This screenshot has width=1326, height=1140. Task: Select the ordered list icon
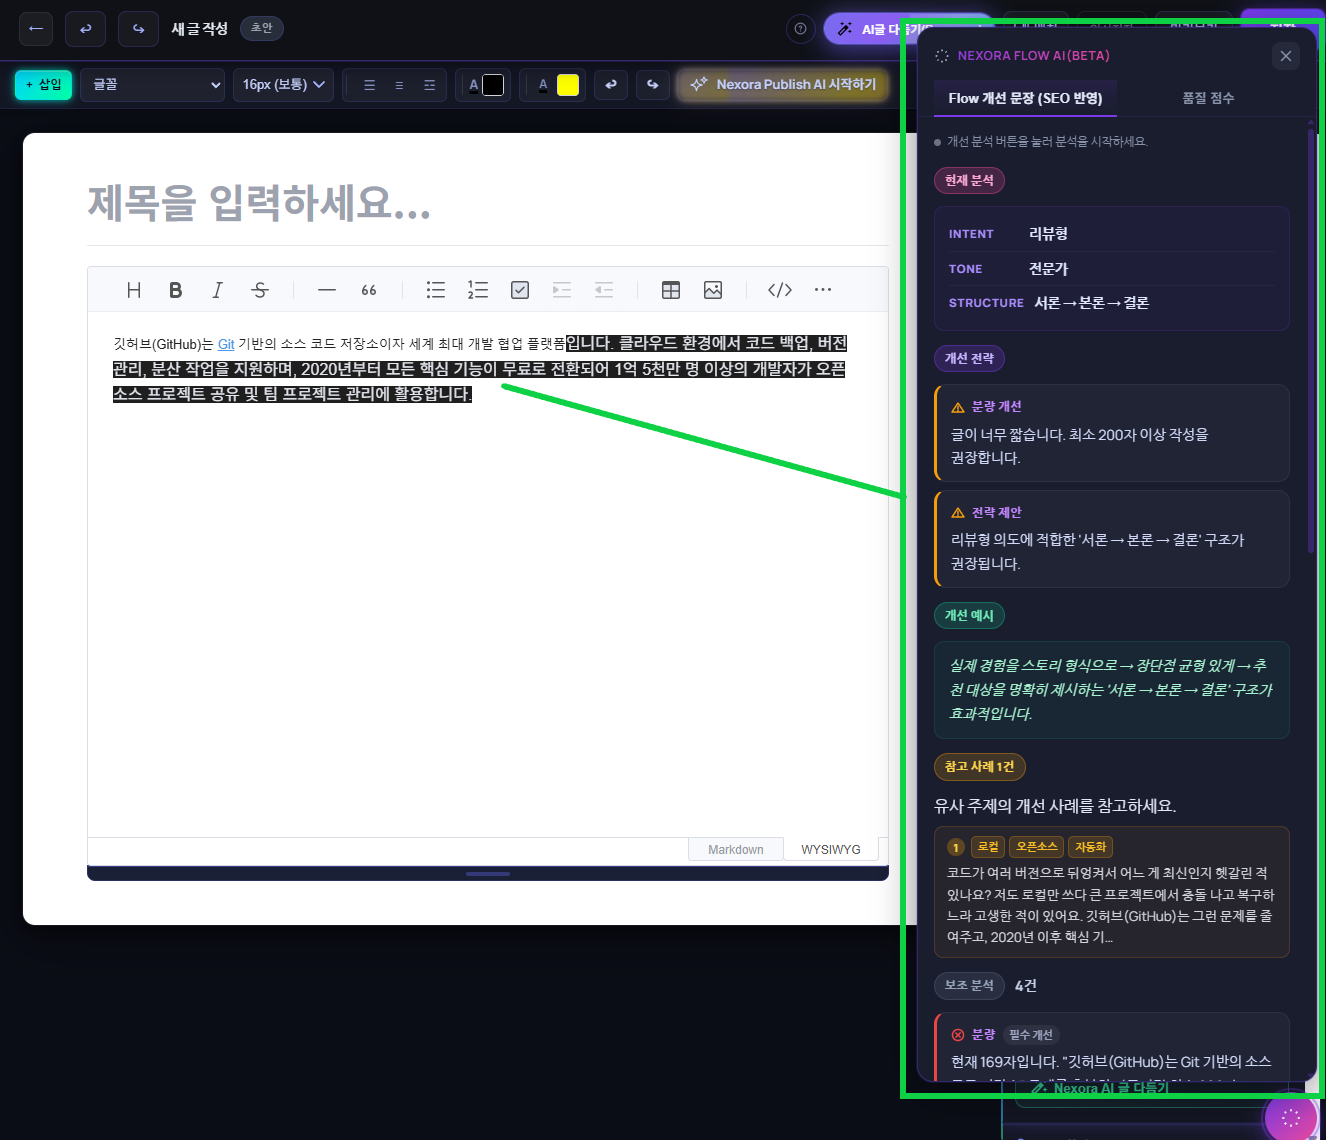tap(478, 290)
